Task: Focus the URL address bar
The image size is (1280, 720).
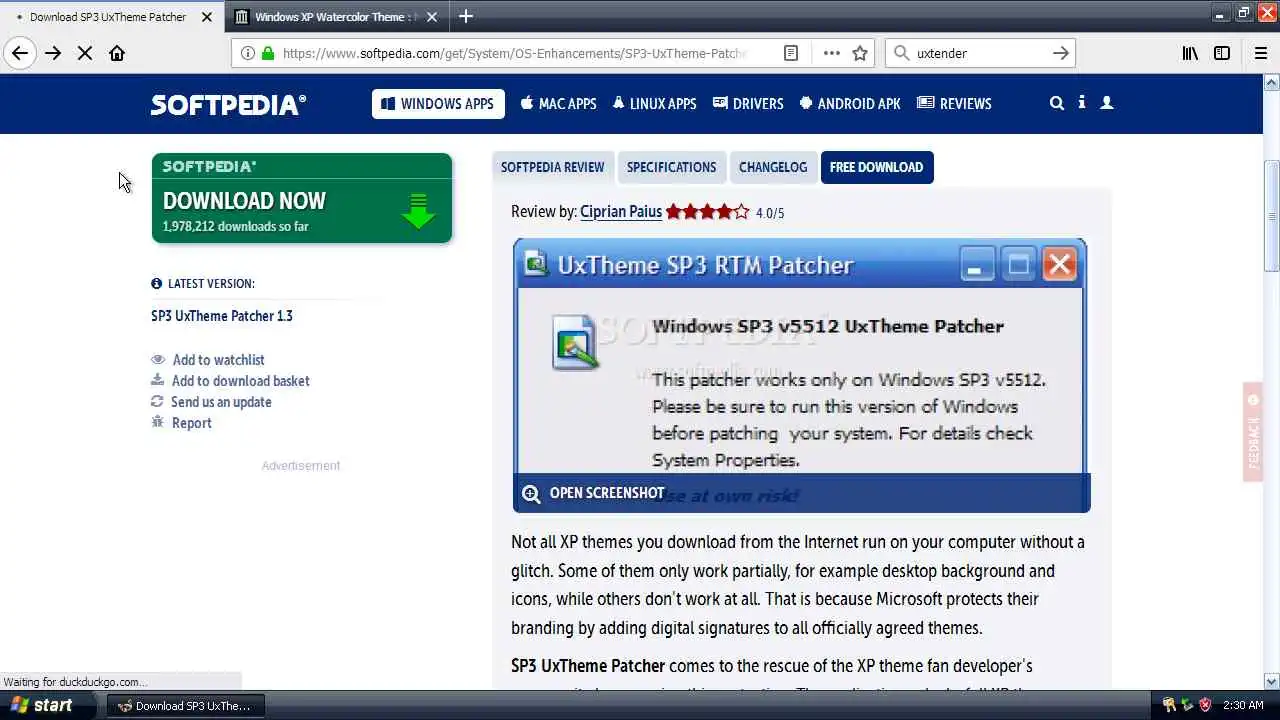Action: (514, 53)
